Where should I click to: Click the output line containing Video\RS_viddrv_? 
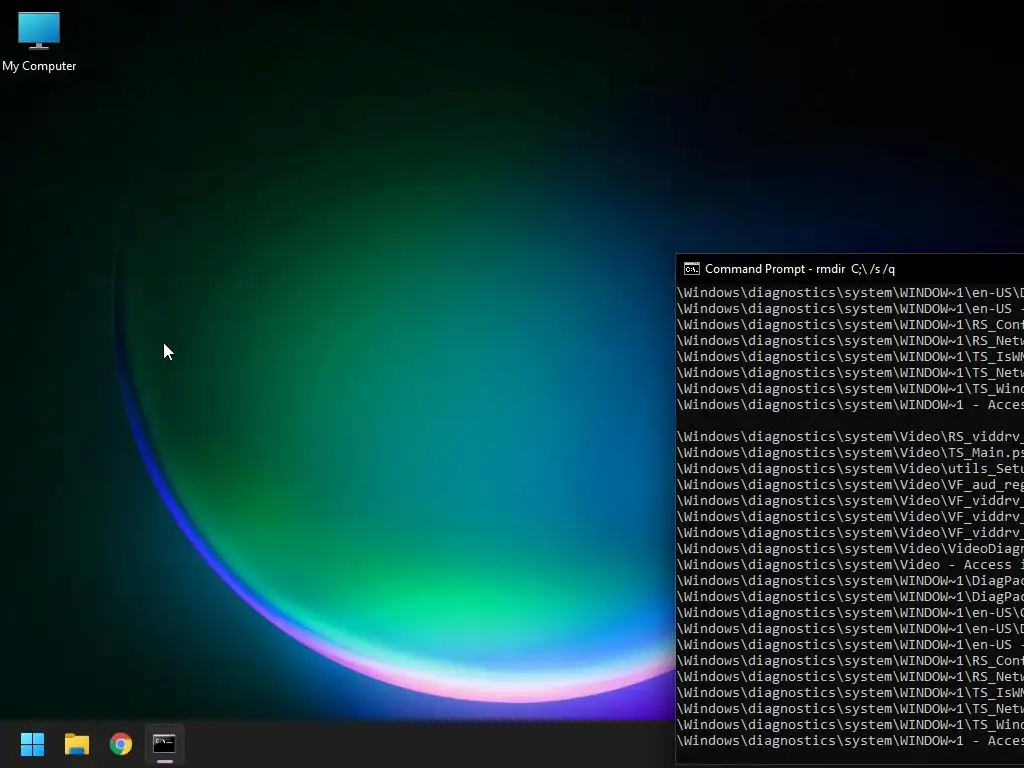(x=850, y=437)
